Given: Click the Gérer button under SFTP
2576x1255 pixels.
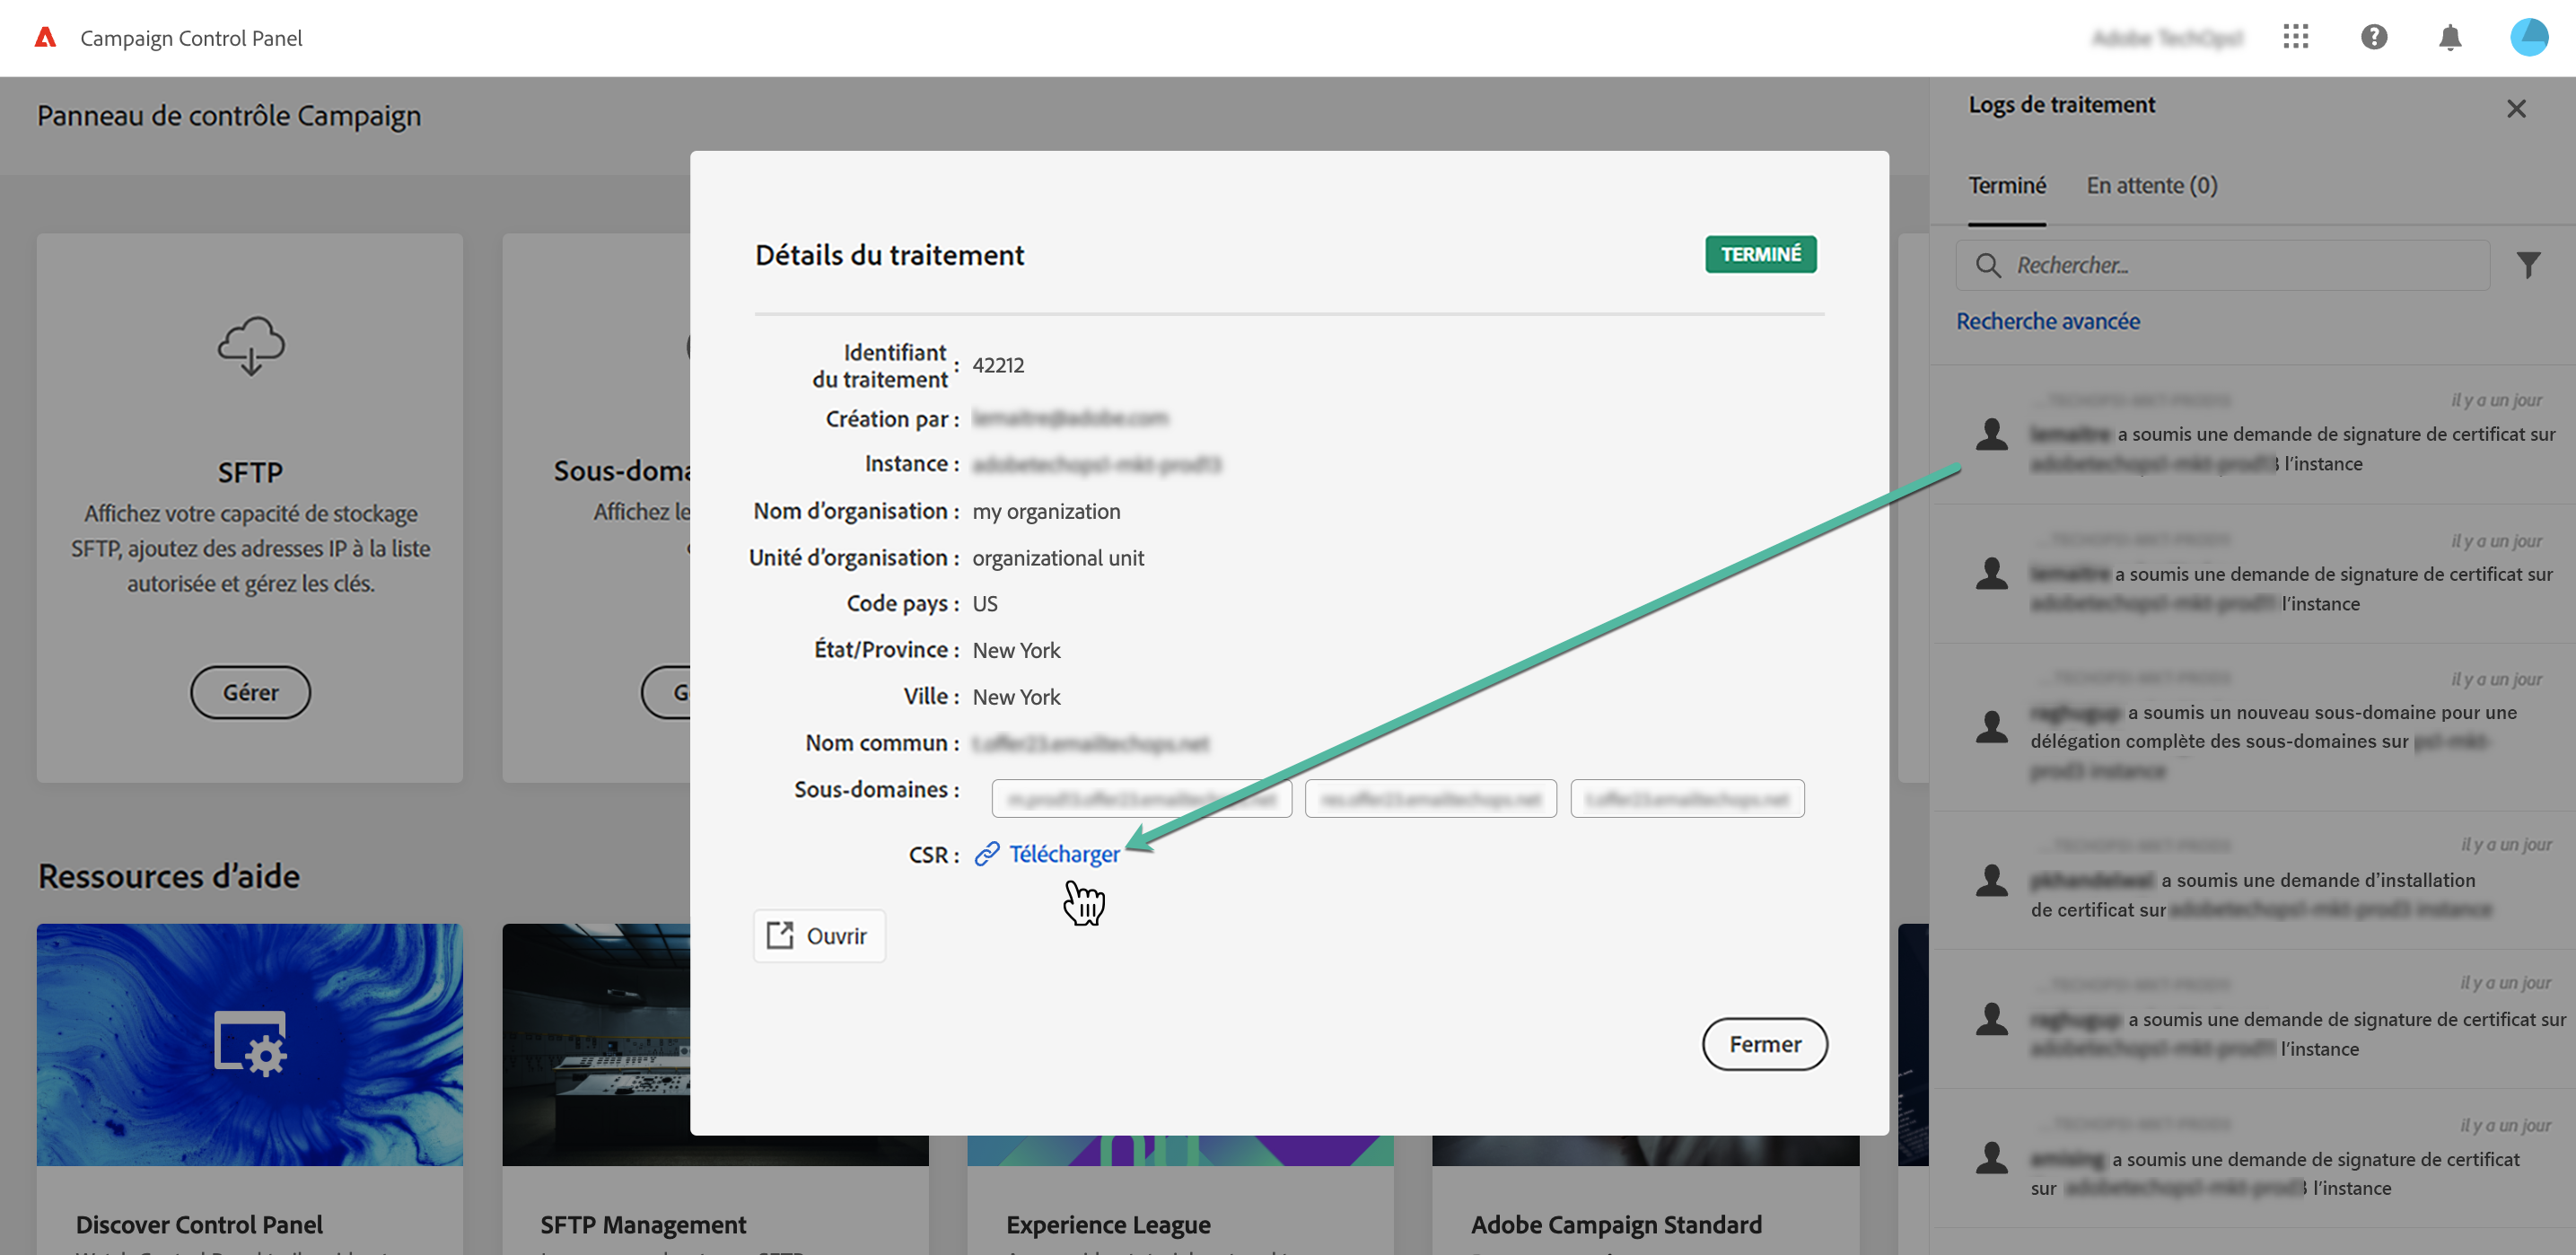Looking at the screenshot, I should (250, 692).
